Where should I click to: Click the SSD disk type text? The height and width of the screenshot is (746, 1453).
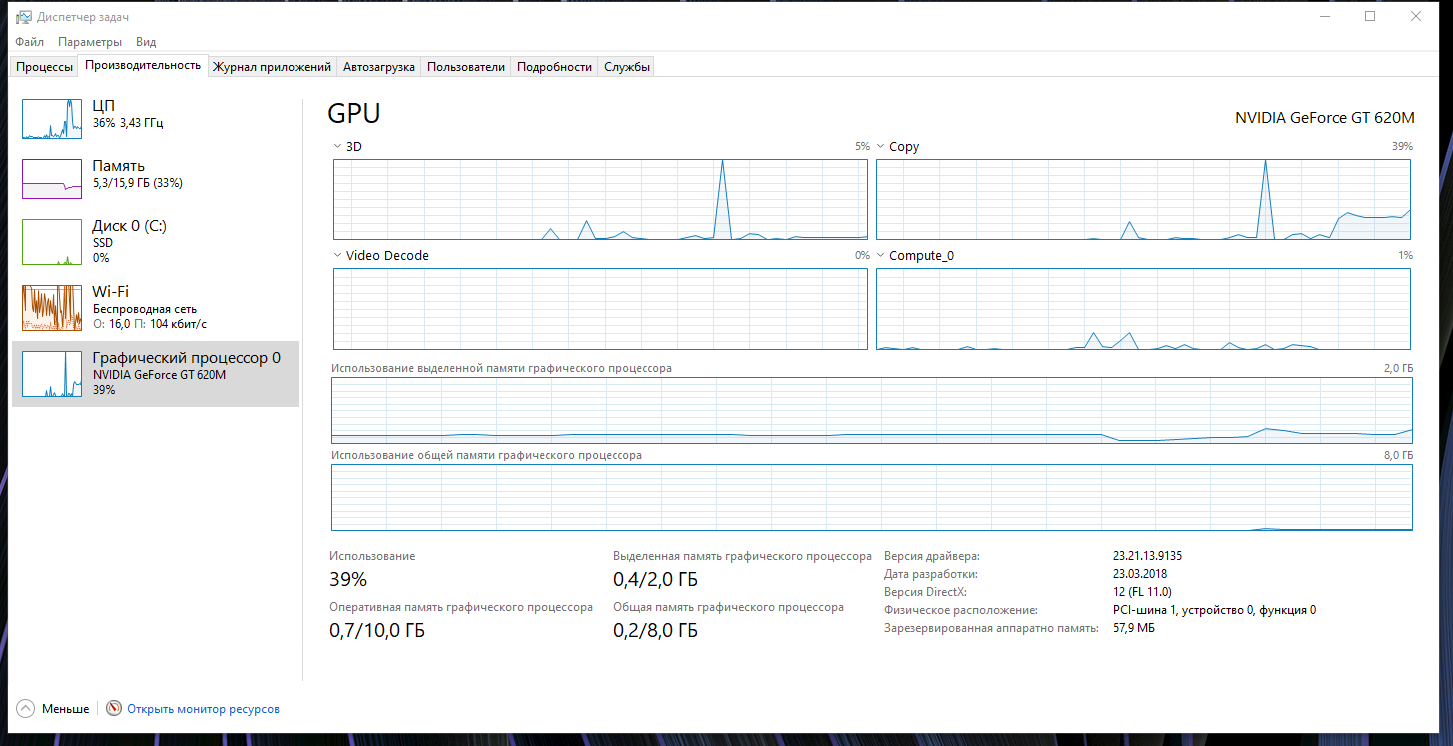103,243
